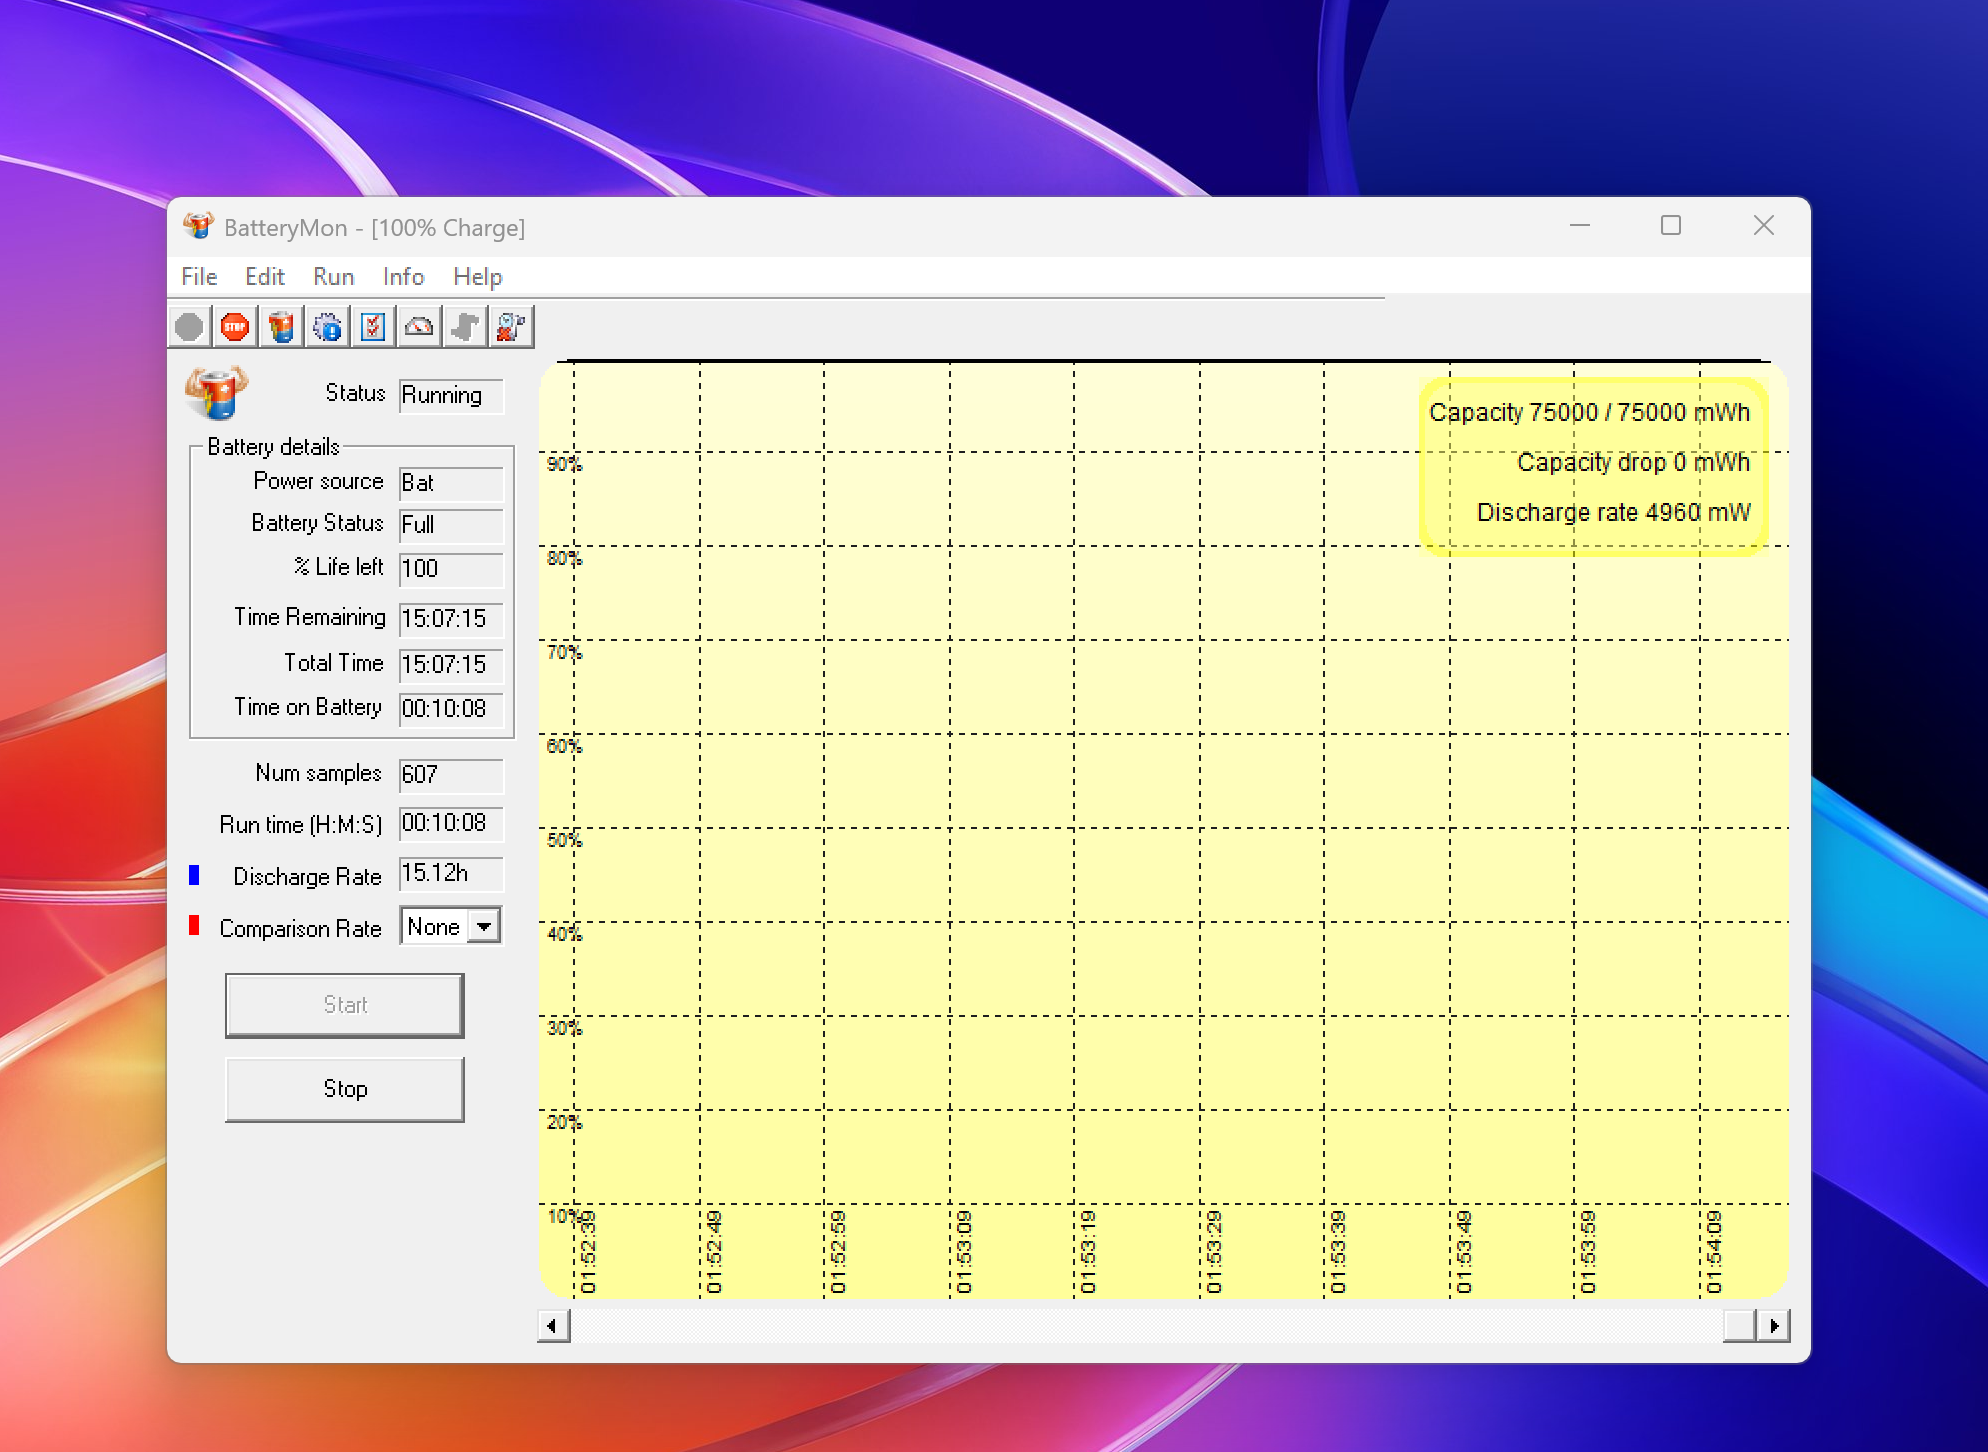Screen dimensions: 1988x1452
Task: Click the blue Discharge Rate color marker
Action: click(x=194, y=875)
